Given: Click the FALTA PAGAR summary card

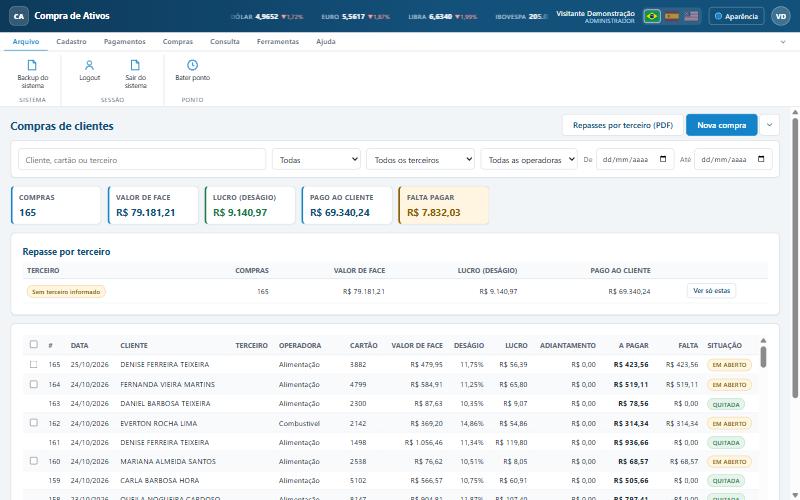Looking at the screenshot, I should pos(444,205).
